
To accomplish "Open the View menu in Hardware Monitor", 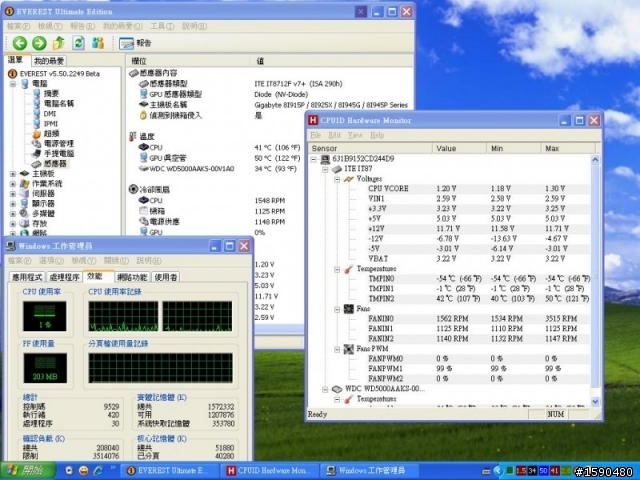I will coord(355,135).
